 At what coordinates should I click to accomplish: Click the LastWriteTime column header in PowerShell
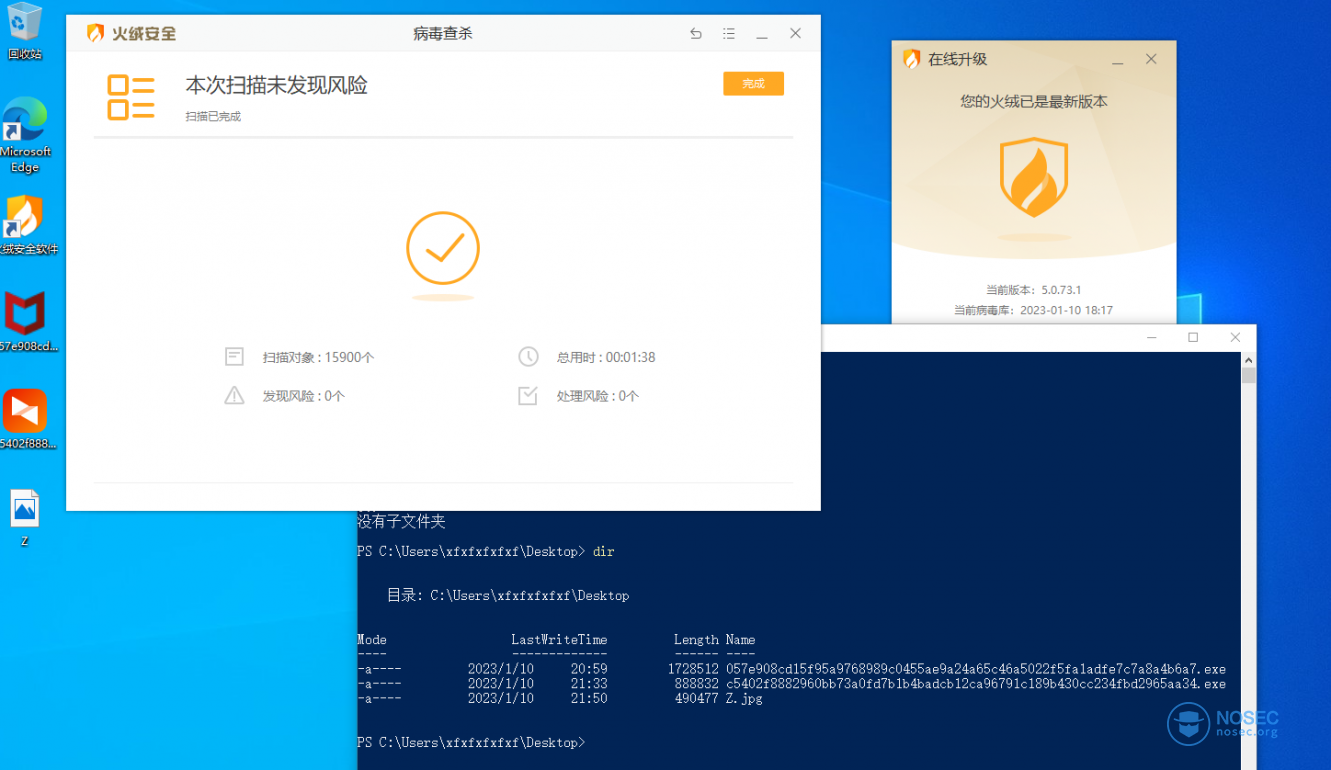(x=559, y=640)
